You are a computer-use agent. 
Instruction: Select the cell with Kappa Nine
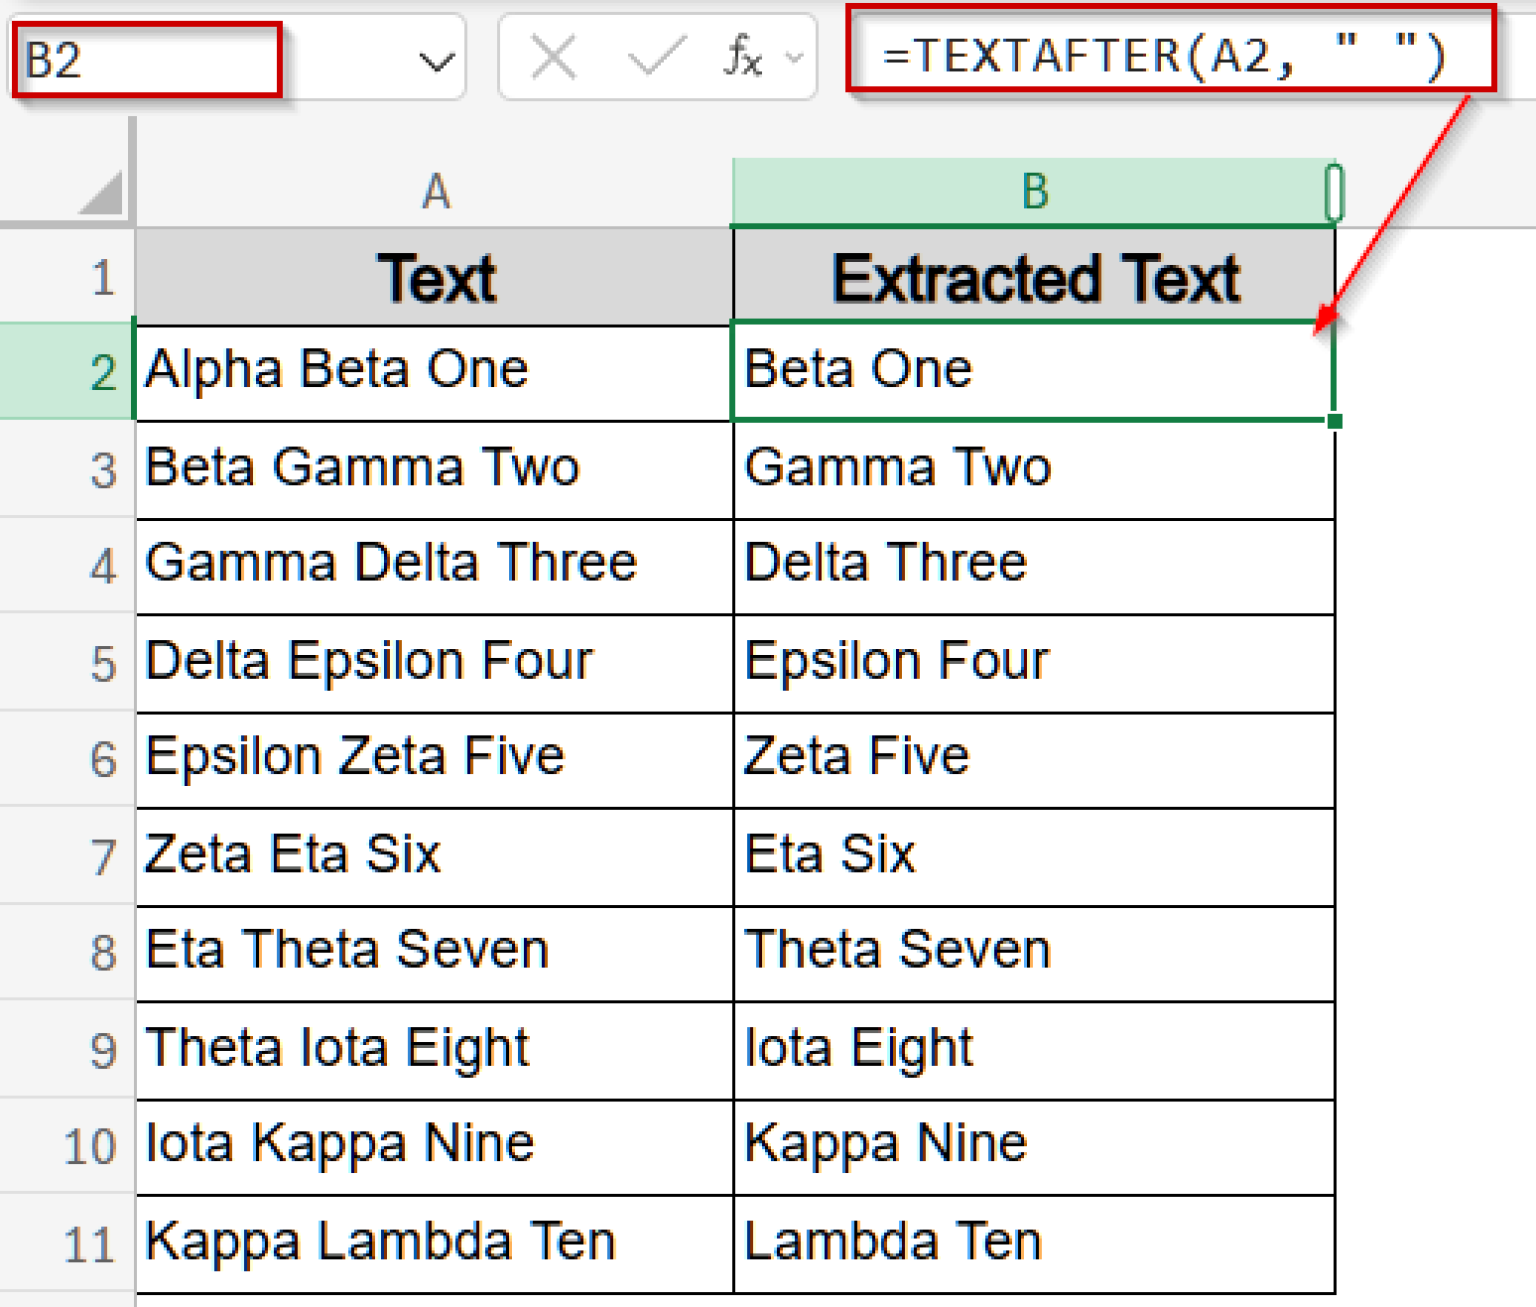[x=1034, y=1144]
